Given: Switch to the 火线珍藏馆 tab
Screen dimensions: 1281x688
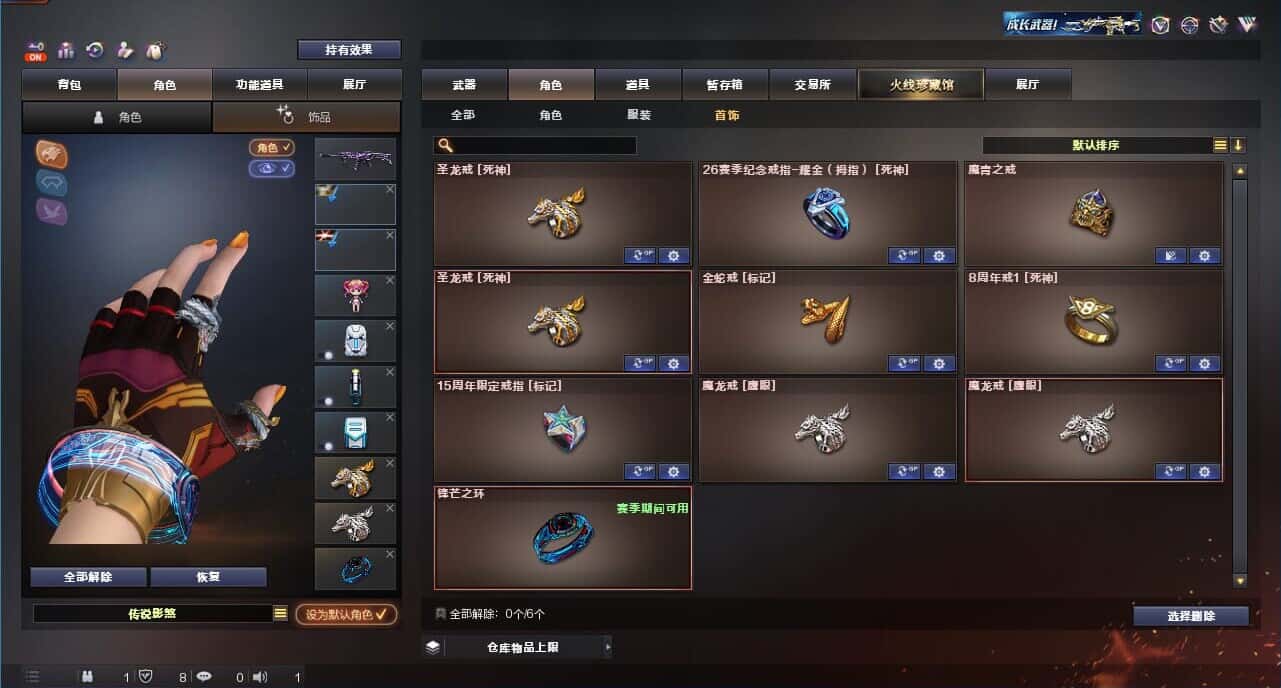Looking at the screenshot, I should point(921,84).
